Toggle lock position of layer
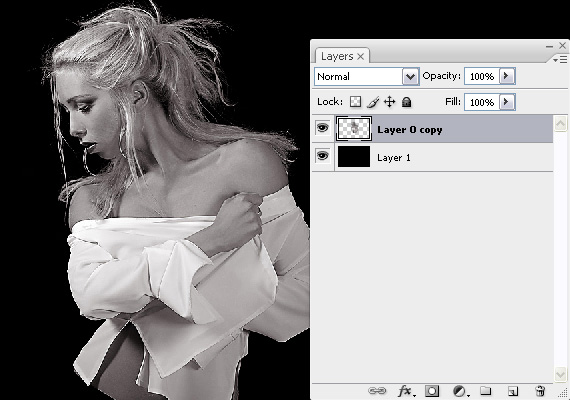 point(389,102)
